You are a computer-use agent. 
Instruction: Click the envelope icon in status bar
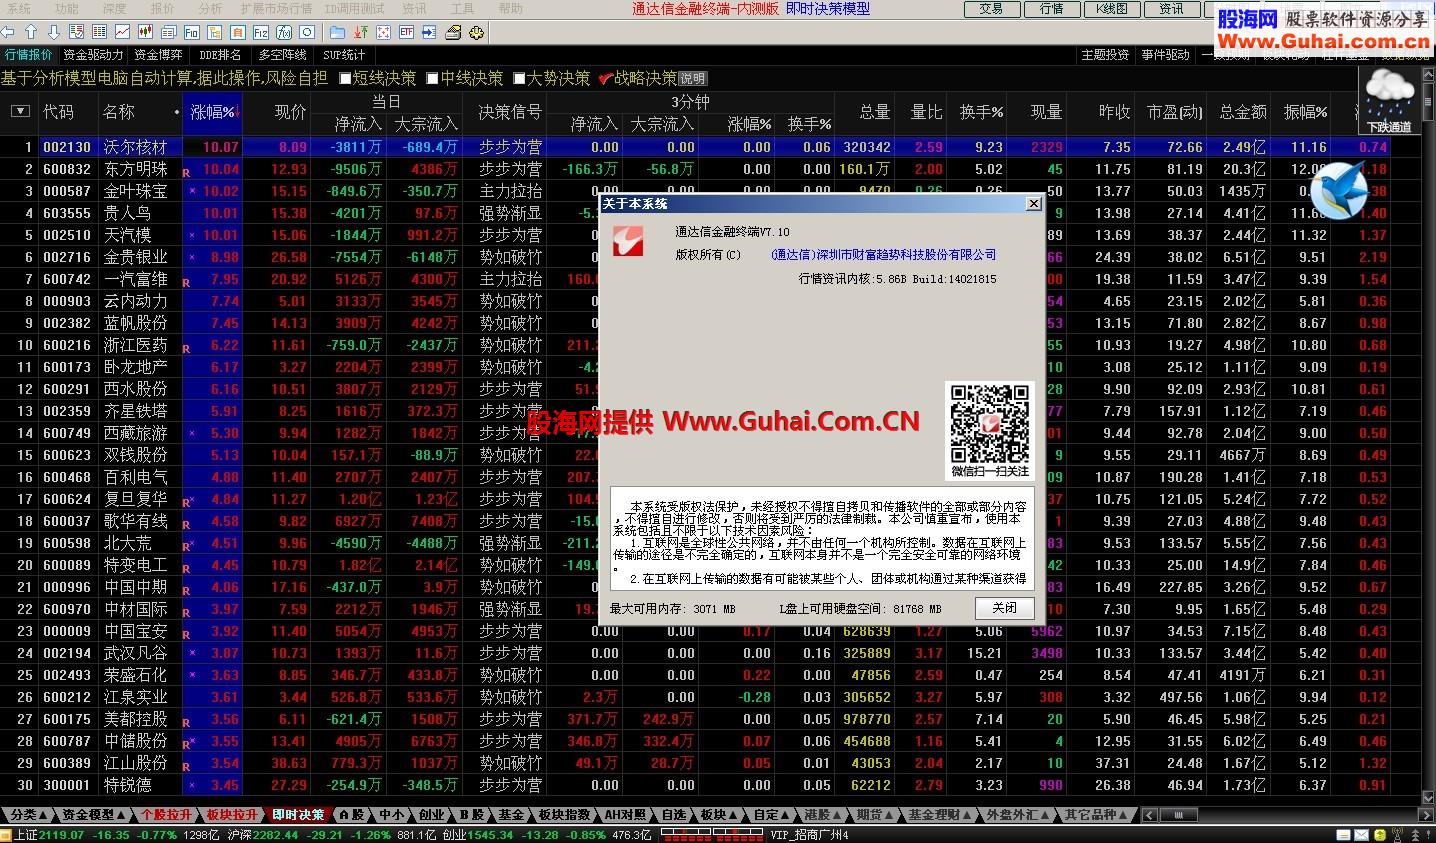tap(1360, 835)
